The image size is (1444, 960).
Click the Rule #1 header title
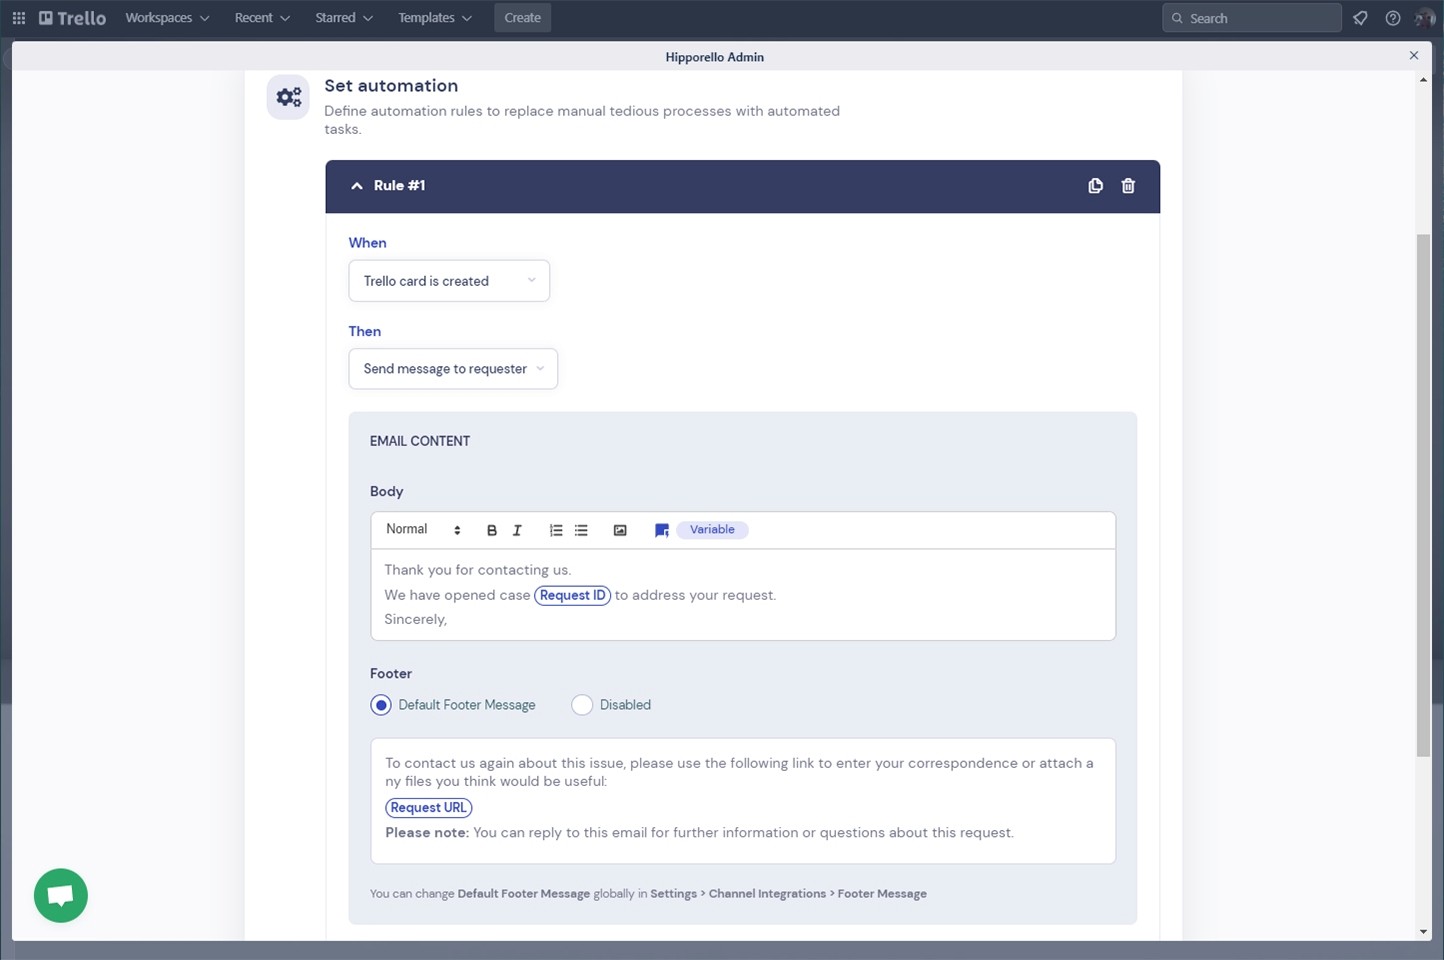point(399,186)
